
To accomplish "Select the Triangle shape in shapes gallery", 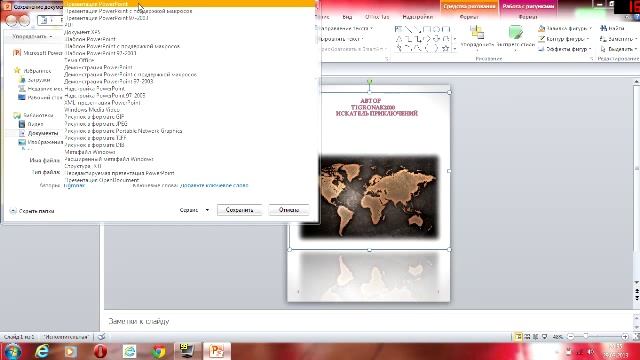I will (399, 39).
